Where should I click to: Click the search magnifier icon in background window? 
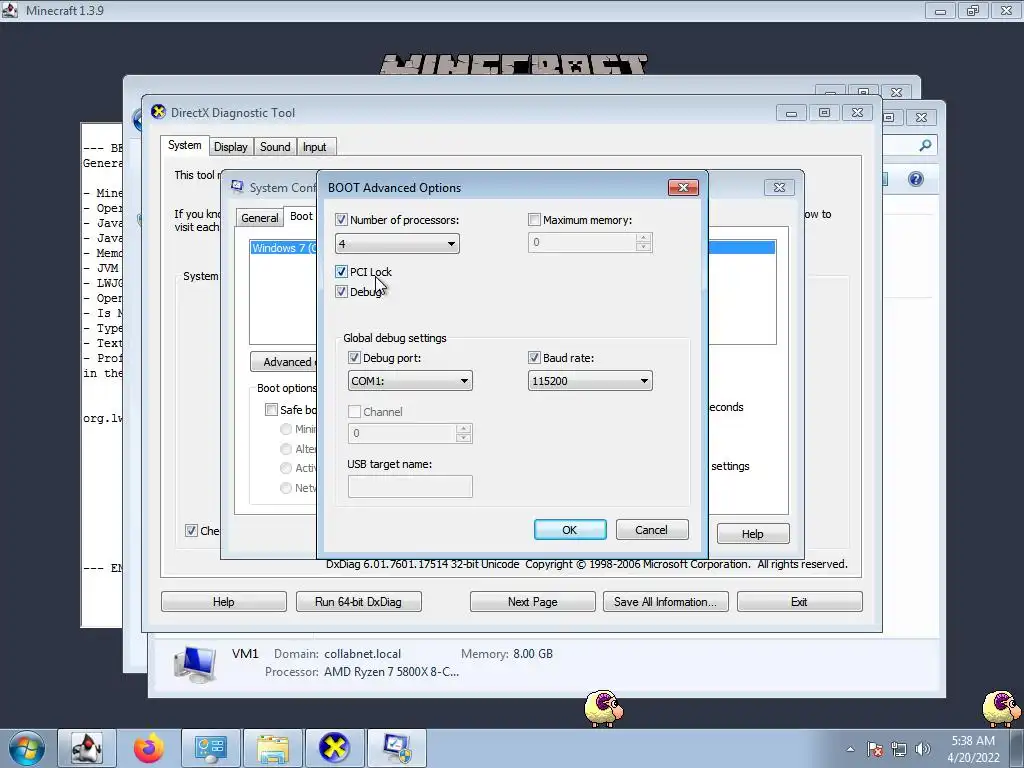(925, 146)
